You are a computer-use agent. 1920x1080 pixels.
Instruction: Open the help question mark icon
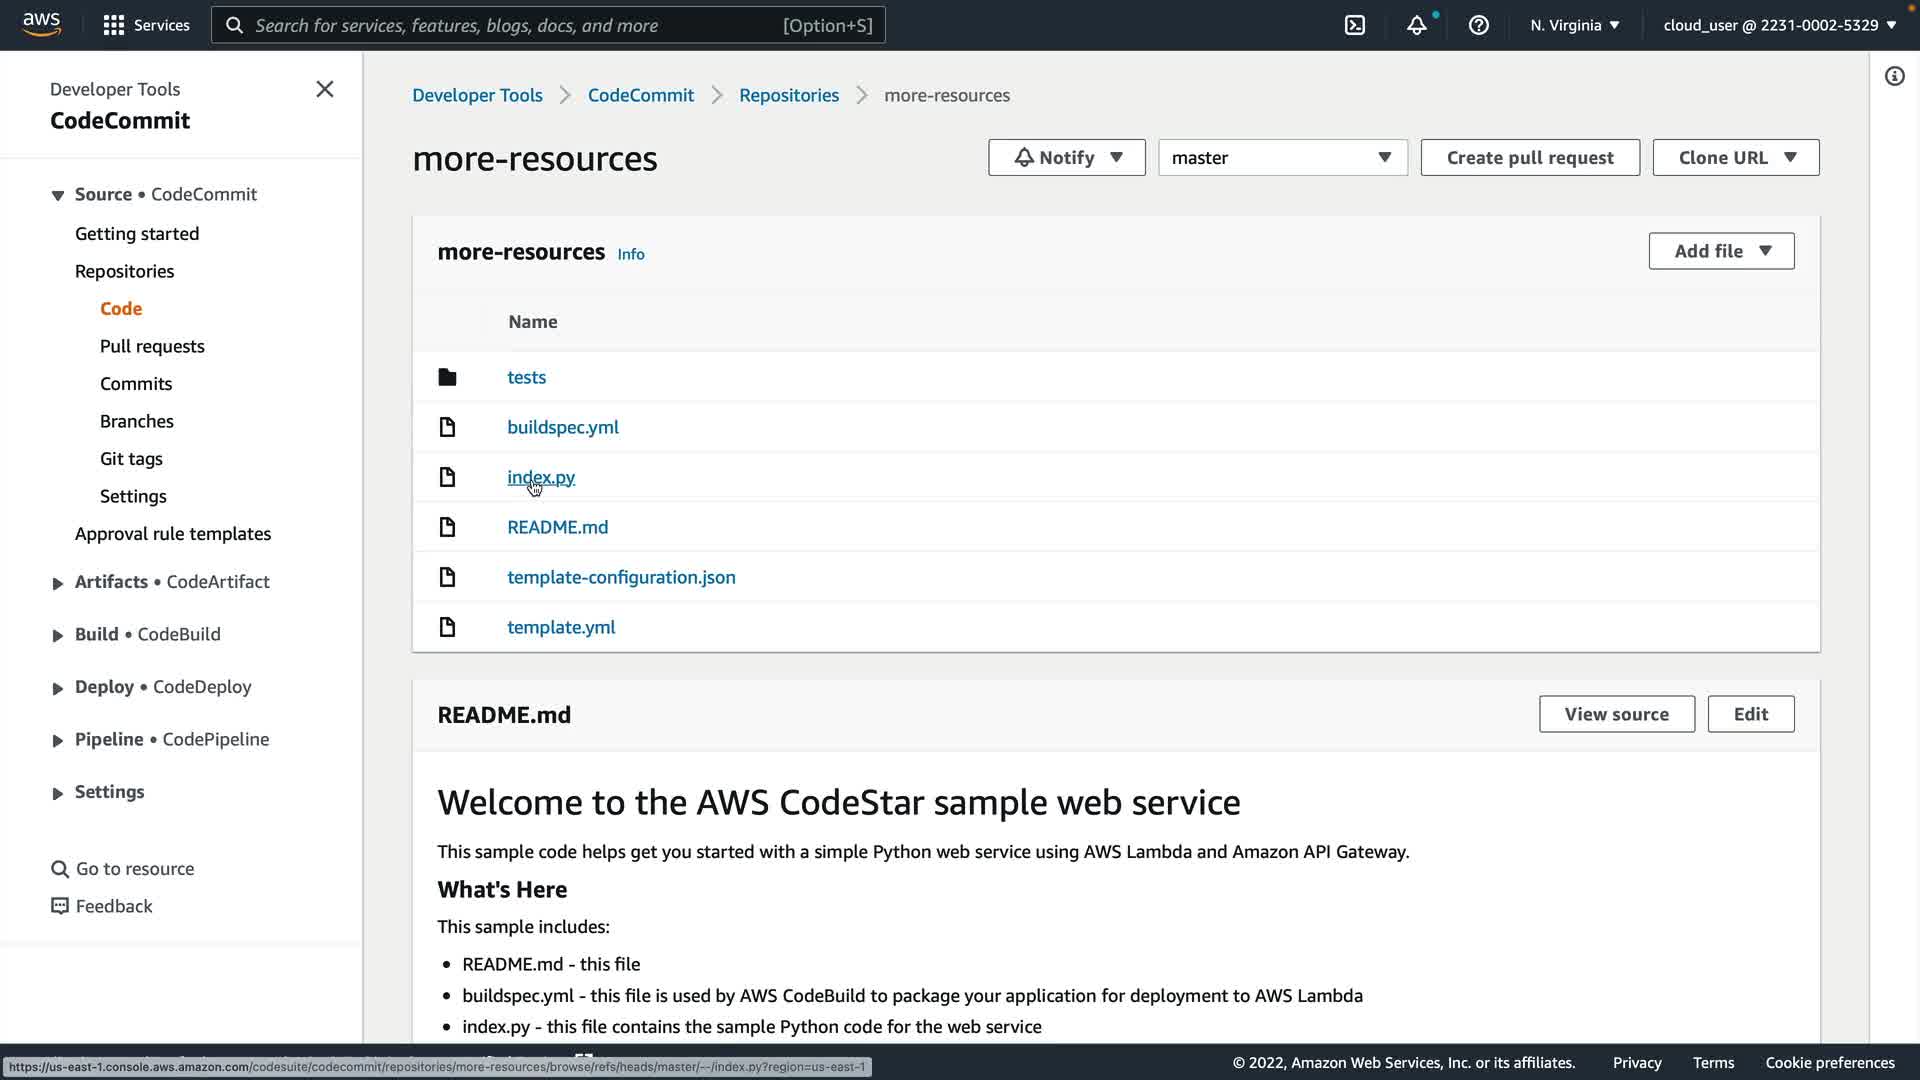click(x=1478, y=25)
